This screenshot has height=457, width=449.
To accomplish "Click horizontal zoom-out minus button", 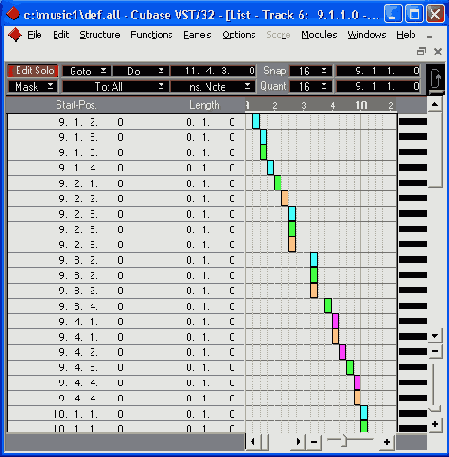I will [314, 442].
